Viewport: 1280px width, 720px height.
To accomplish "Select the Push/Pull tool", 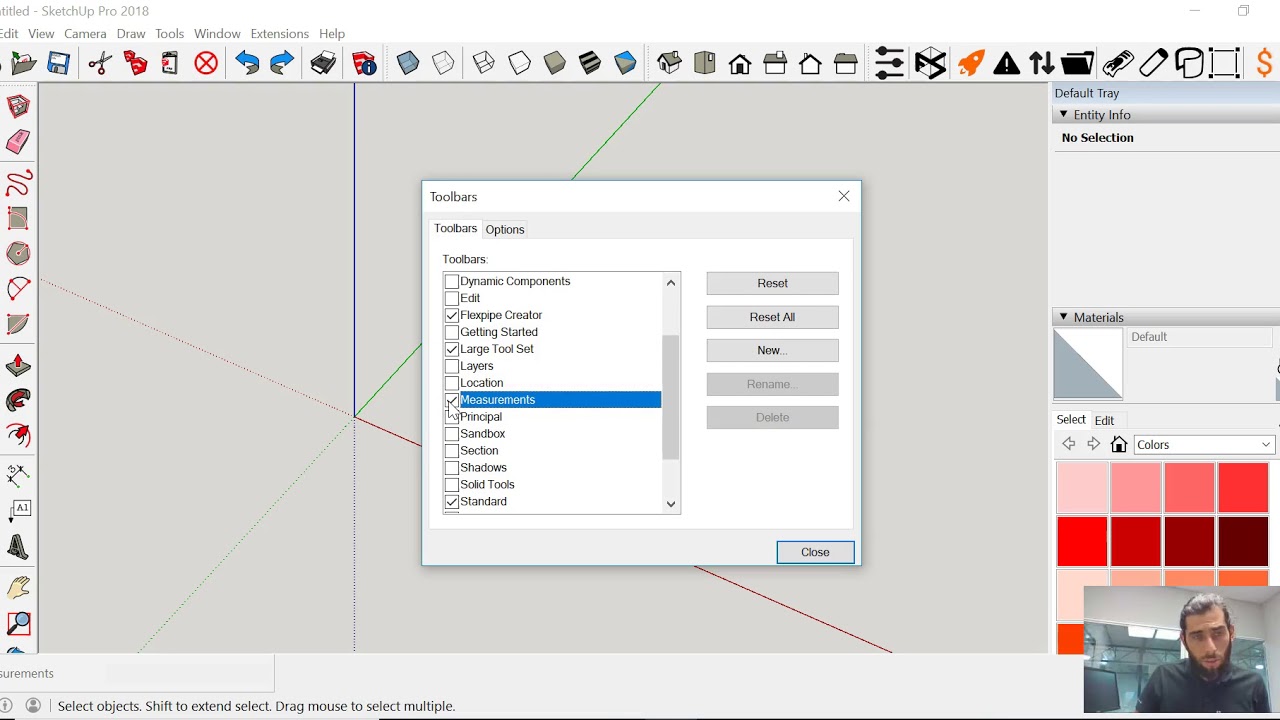I will (x=18, y=367).
